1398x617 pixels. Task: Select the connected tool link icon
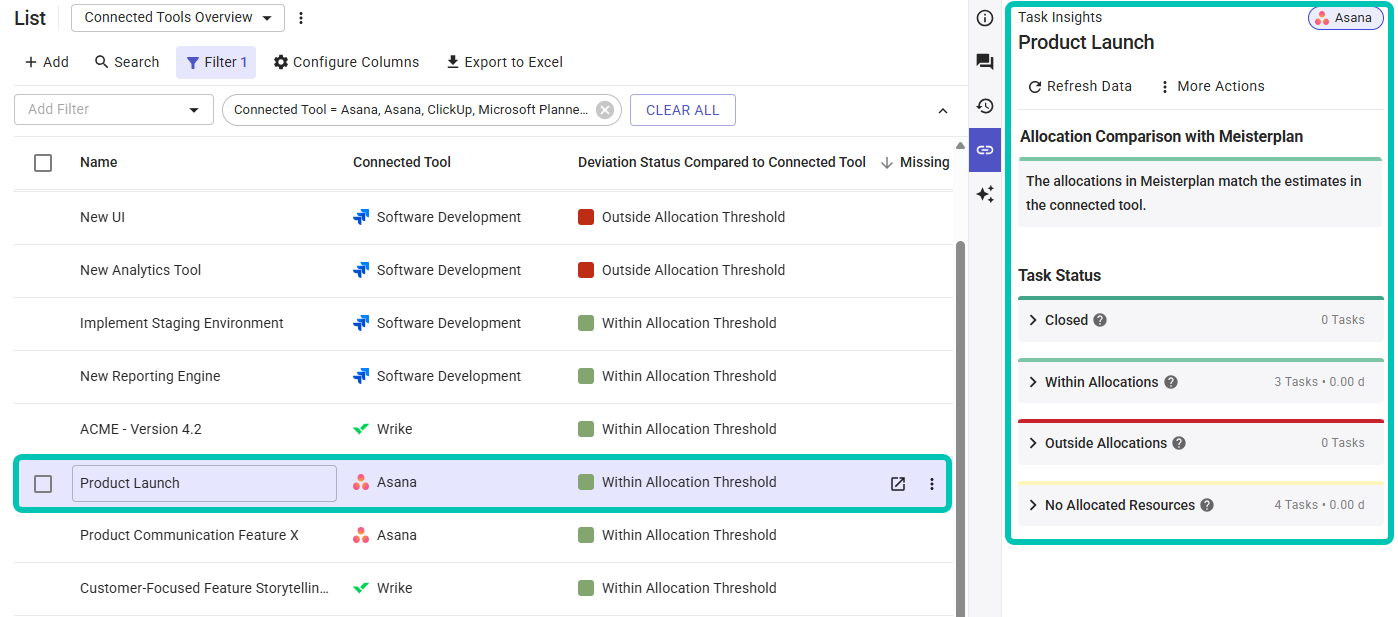985,150
